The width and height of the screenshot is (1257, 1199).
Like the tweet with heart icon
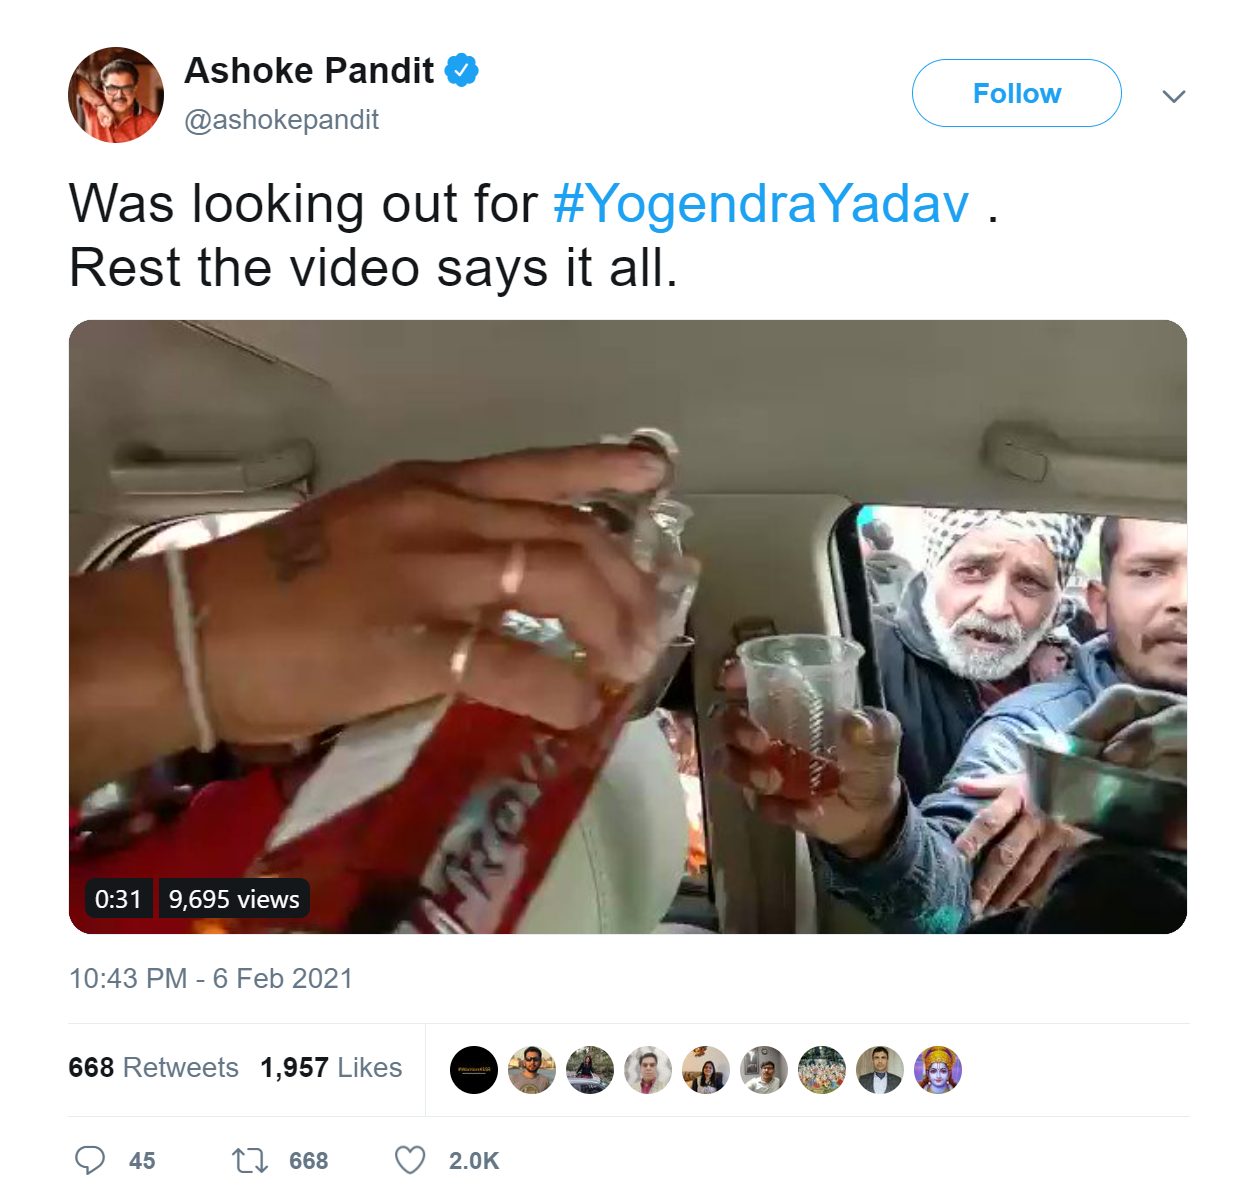coord(409,1160)
